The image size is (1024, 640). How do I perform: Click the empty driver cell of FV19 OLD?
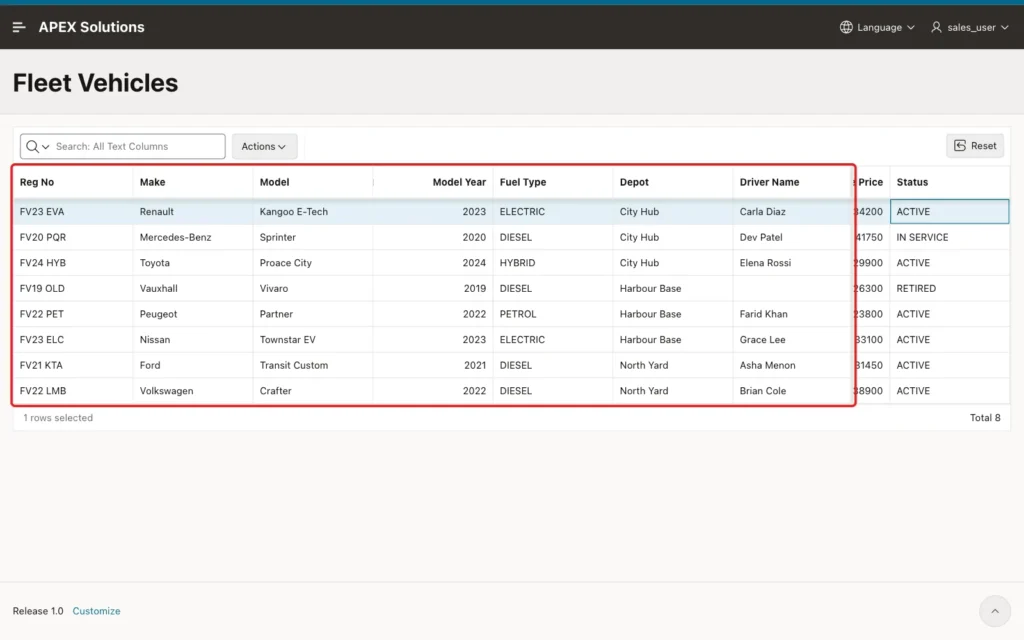coord(792,288)
